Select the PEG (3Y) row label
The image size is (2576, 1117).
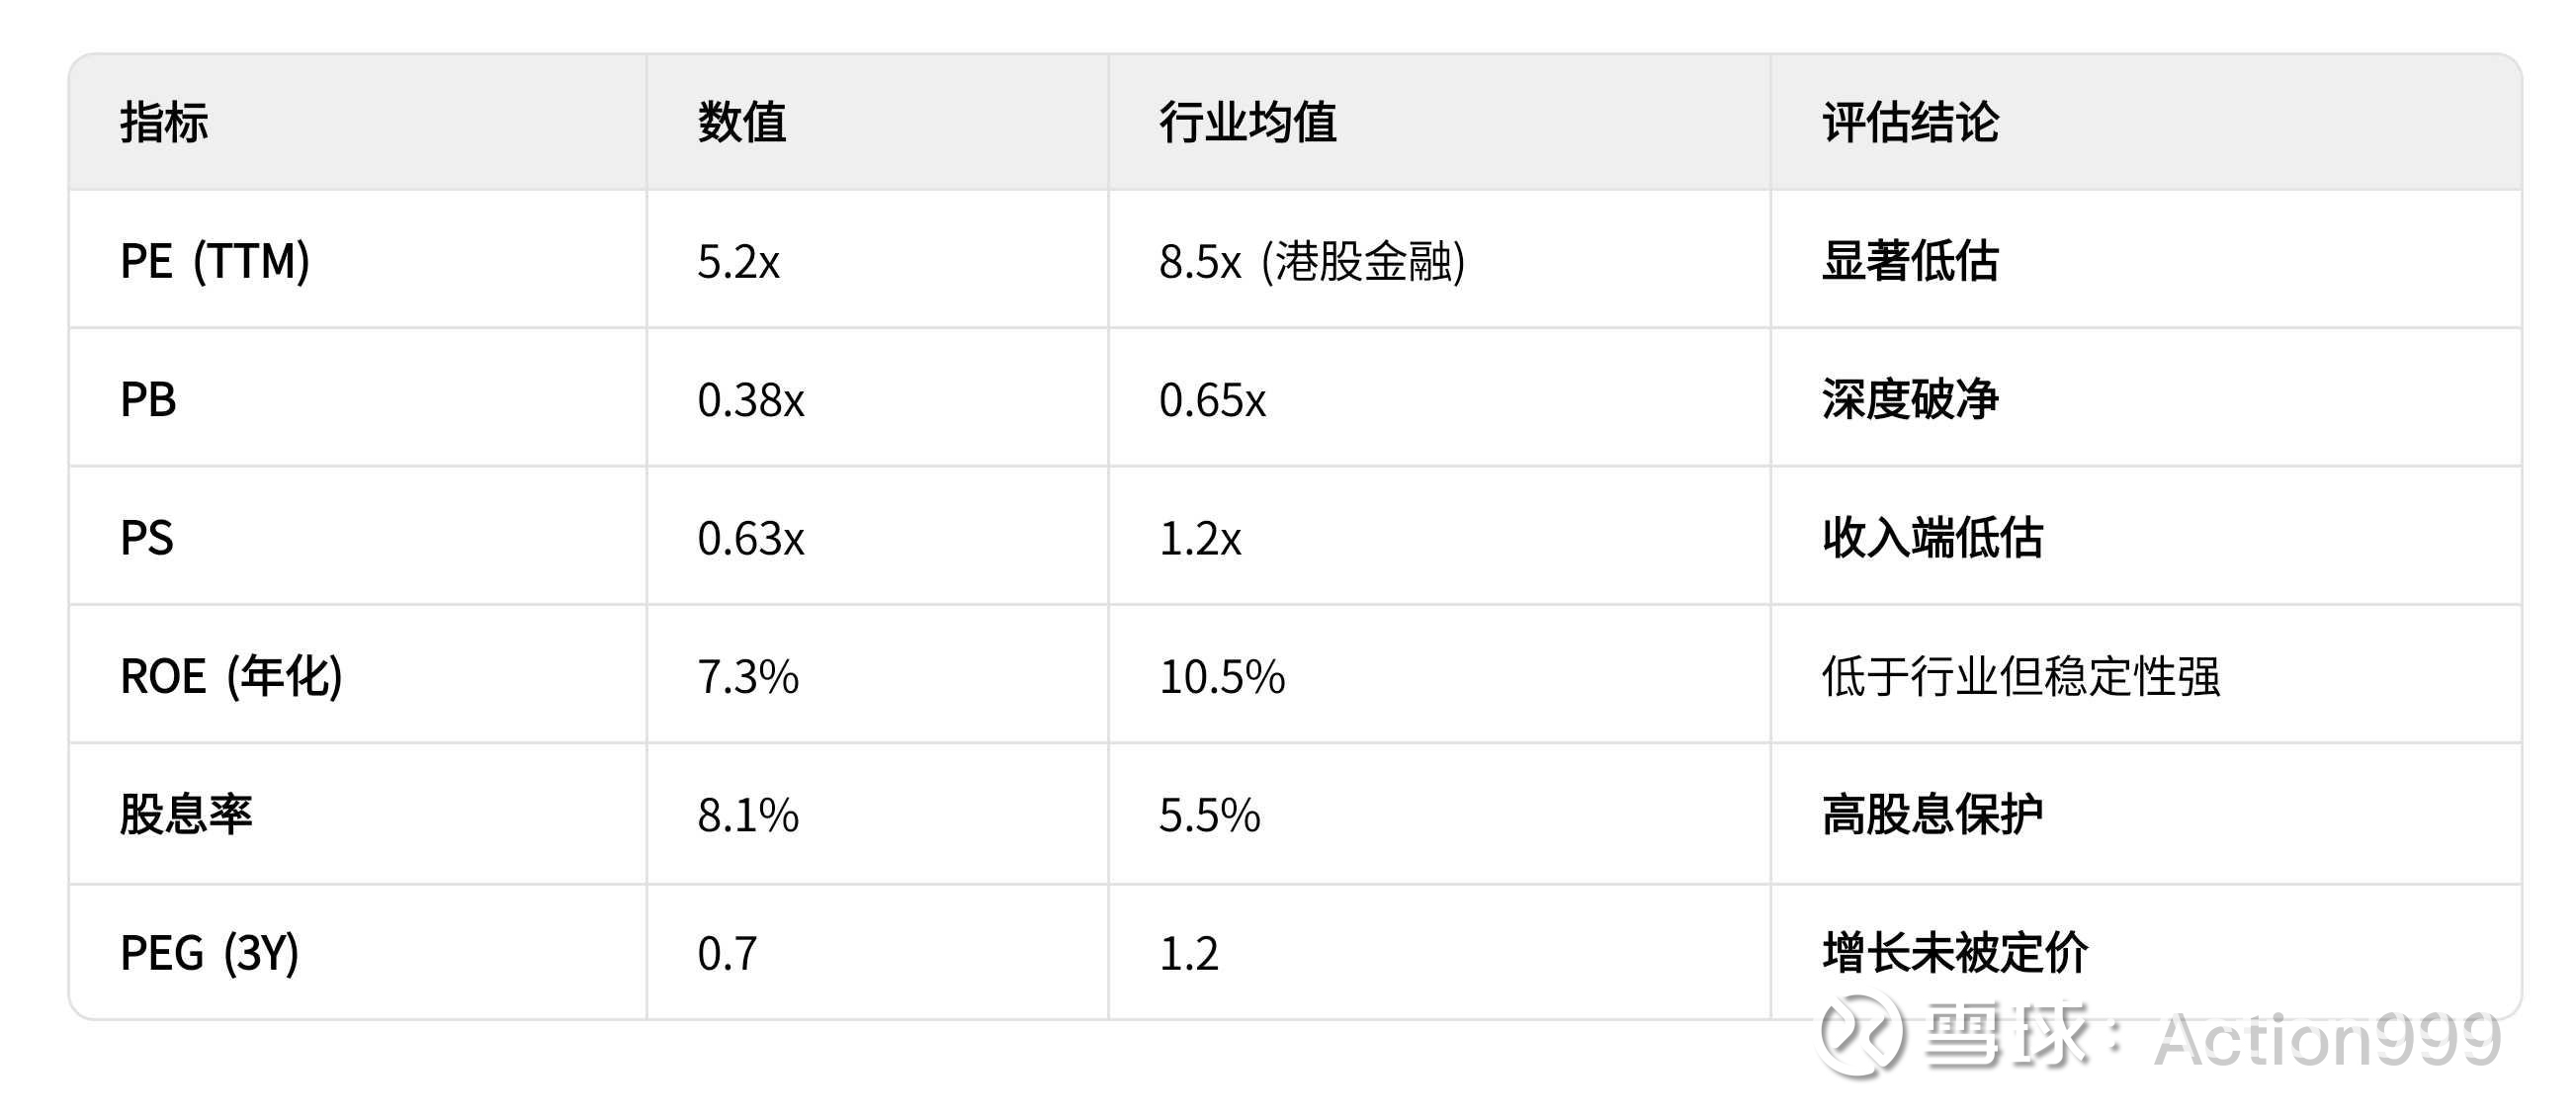click(209, 952)
